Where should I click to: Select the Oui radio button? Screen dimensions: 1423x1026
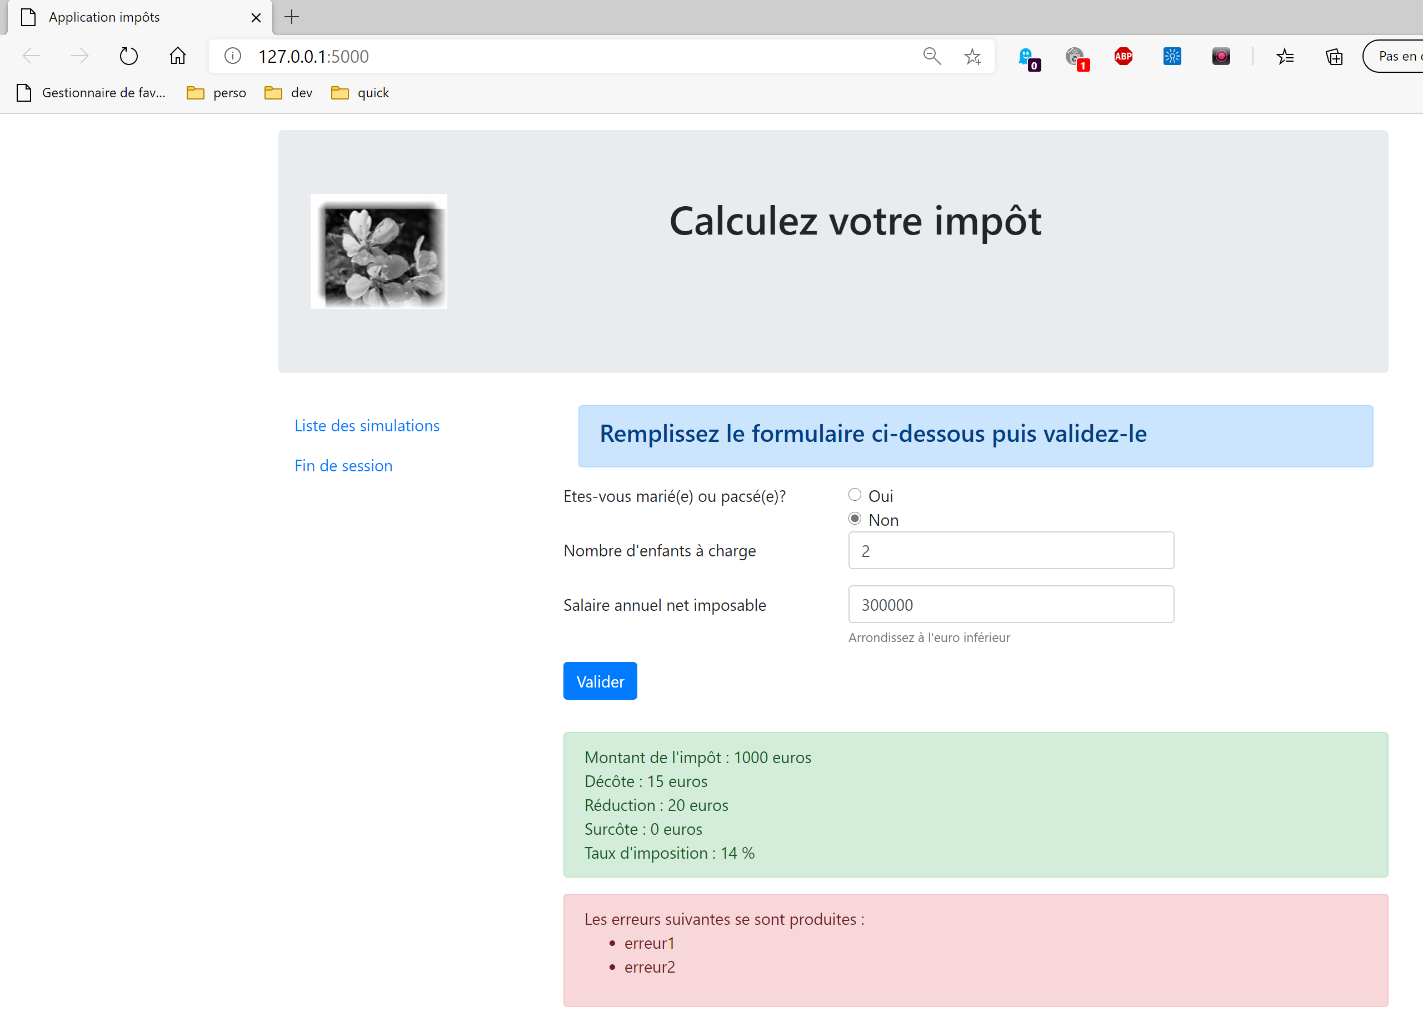[x=855, y=495]
